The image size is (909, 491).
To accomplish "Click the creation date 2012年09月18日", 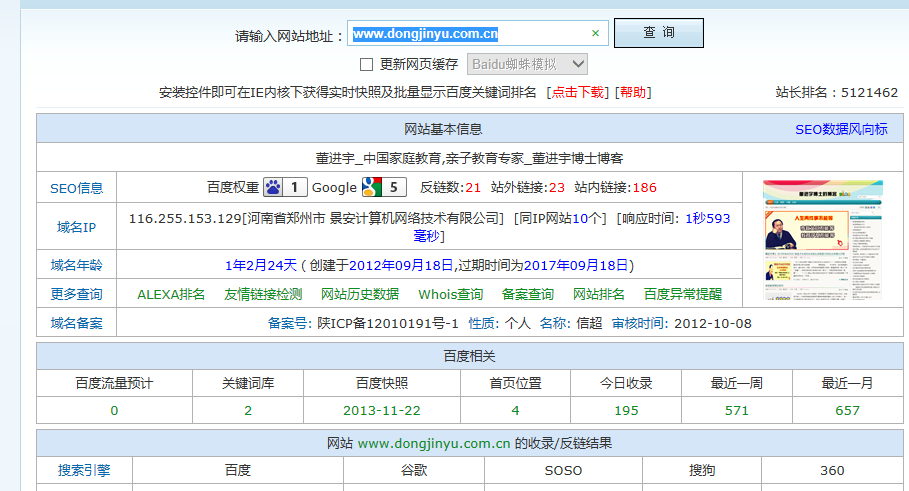I will click(401, 265).
